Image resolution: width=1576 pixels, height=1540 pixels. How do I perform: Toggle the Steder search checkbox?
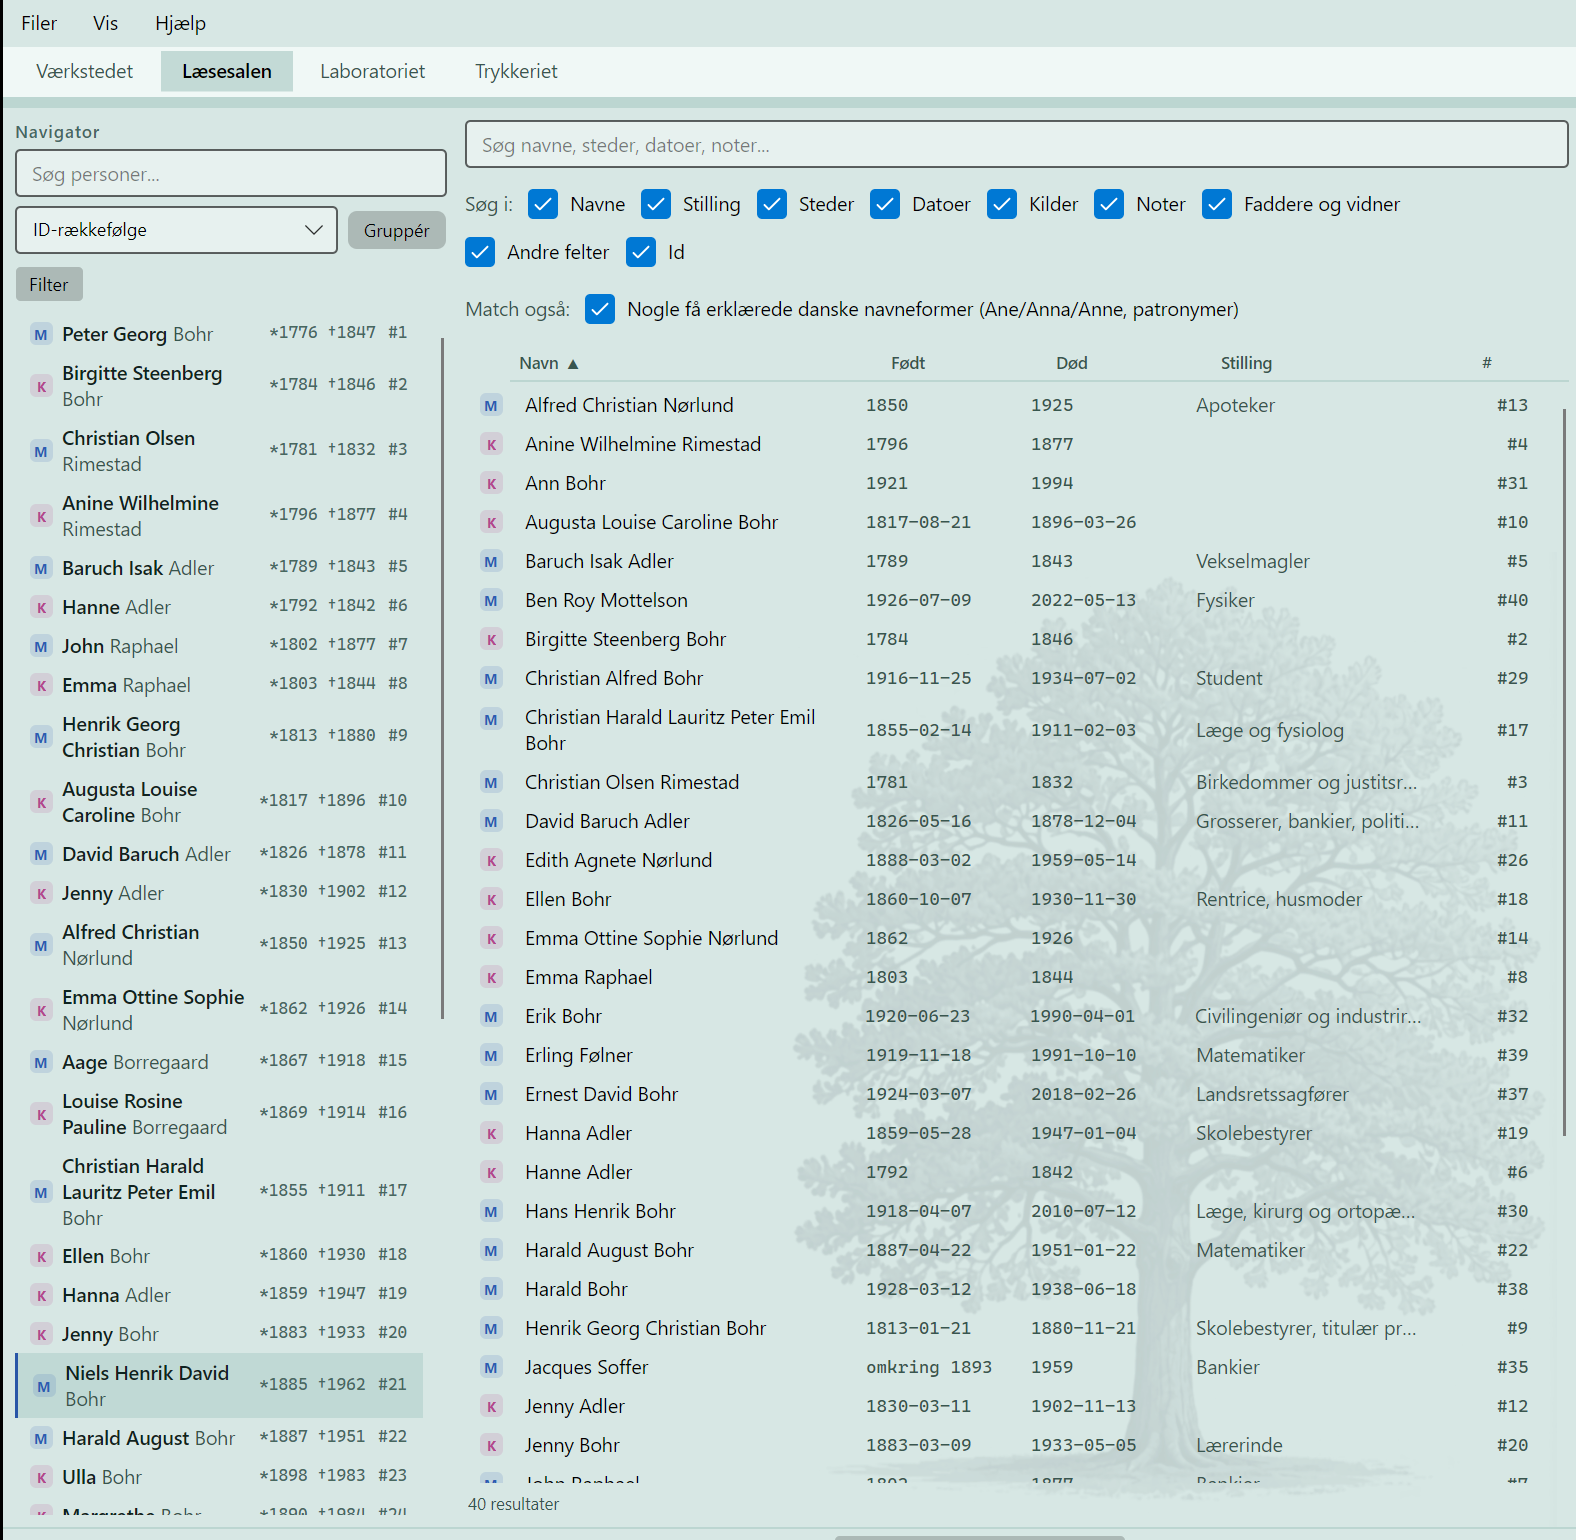[772, 204]
